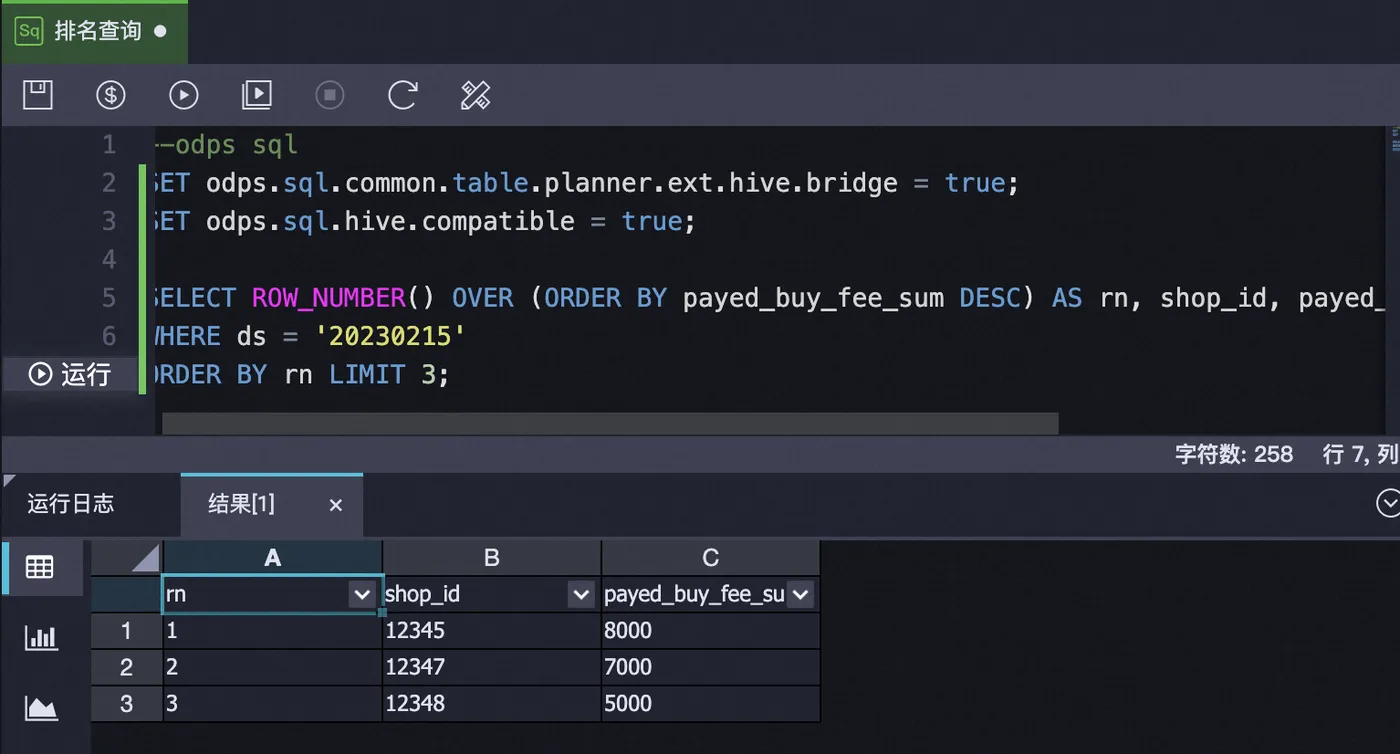Select the shop_id cell 12348
The image size is (1400, 754).
pyautogui.click(x=492, y=704)
